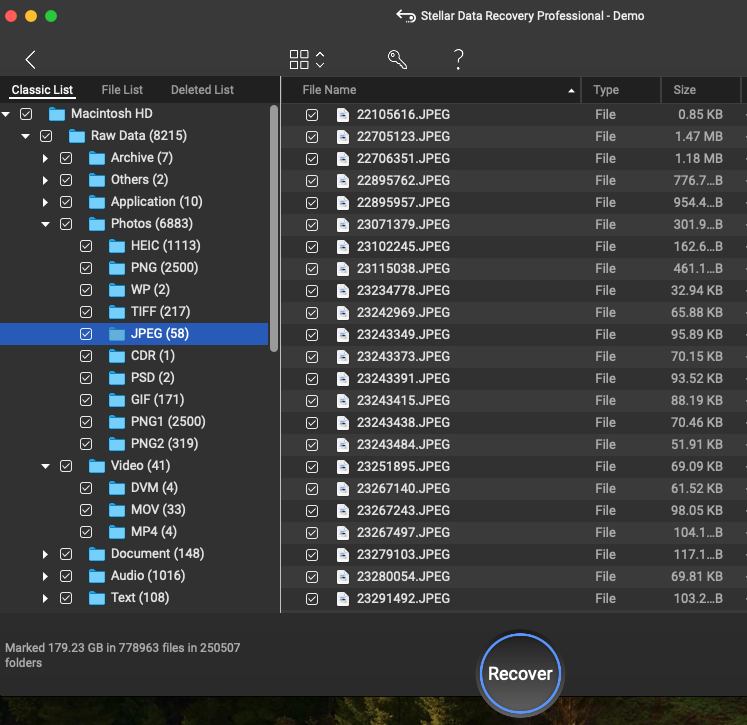Collapse the Photos (6883) folder
The height and width of the screenshot is (725, 747).
46,224
